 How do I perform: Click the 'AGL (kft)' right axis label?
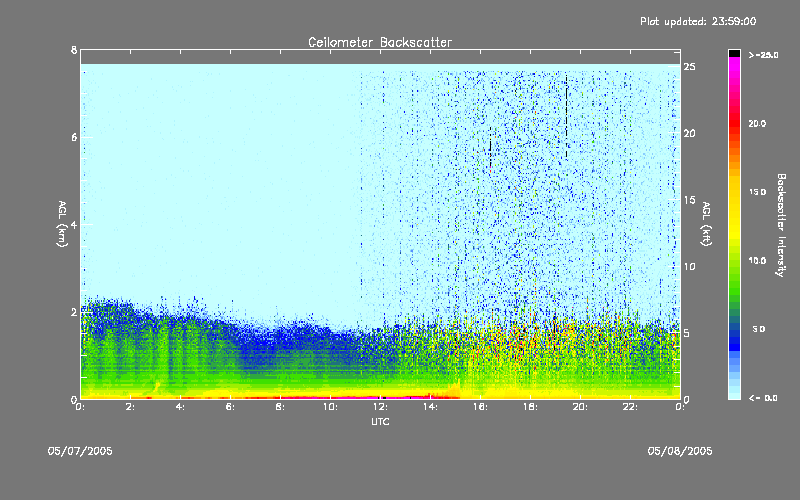coord(706,224)
